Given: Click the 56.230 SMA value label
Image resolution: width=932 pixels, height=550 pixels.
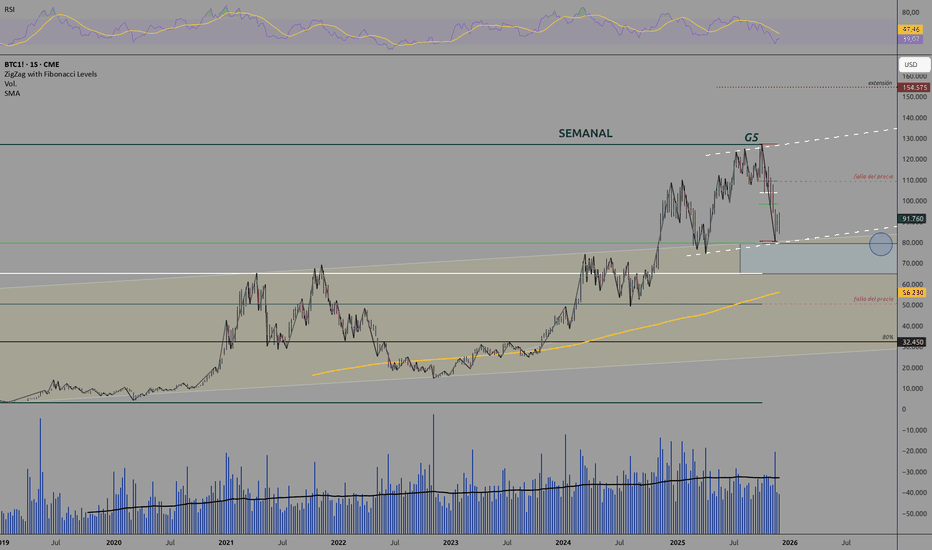Looking at the screenshot, I should [913, 293].
